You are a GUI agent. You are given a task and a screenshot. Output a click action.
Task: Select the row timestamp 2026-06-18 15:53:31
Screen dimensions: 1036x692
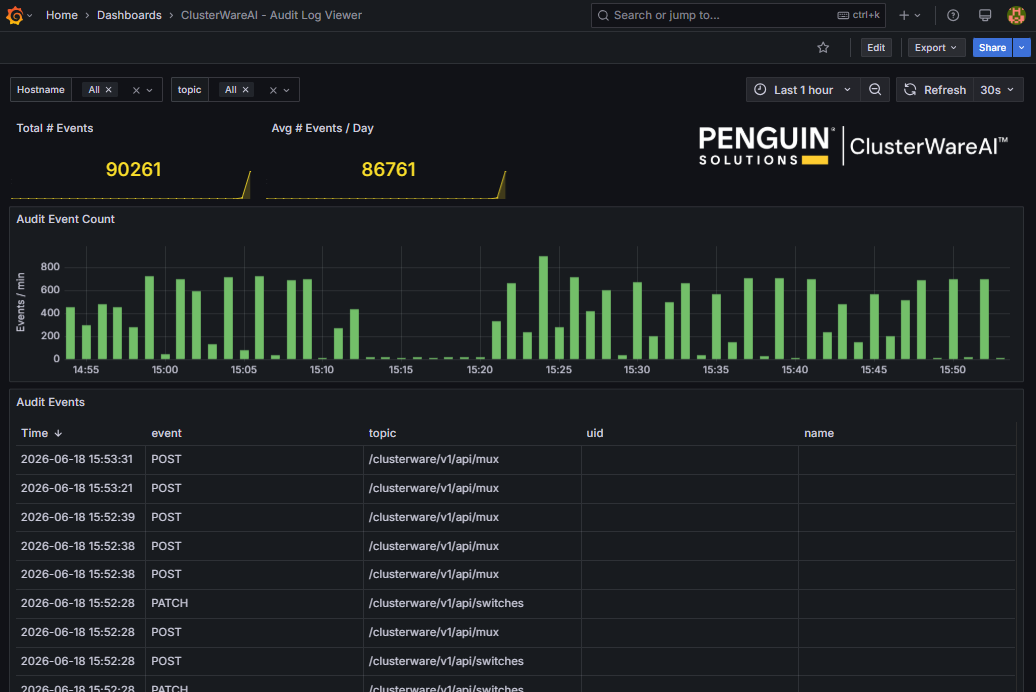point(77,459)
